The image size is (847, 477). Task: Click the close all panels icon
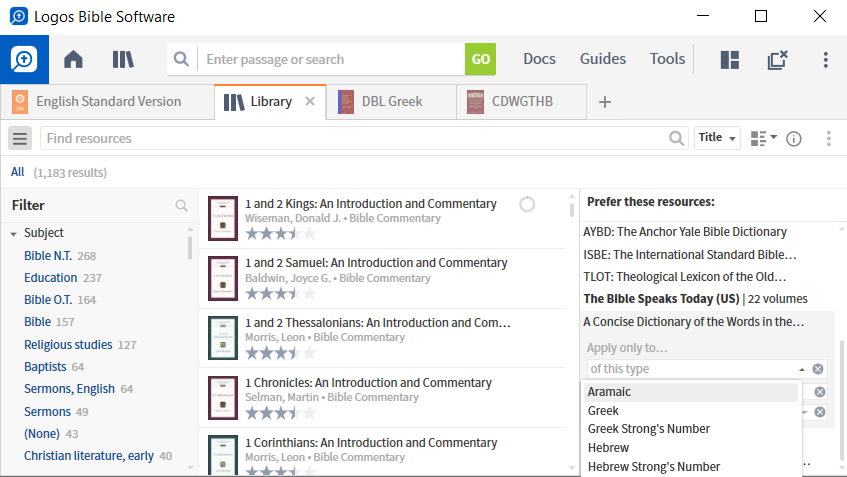coord(778,59)
